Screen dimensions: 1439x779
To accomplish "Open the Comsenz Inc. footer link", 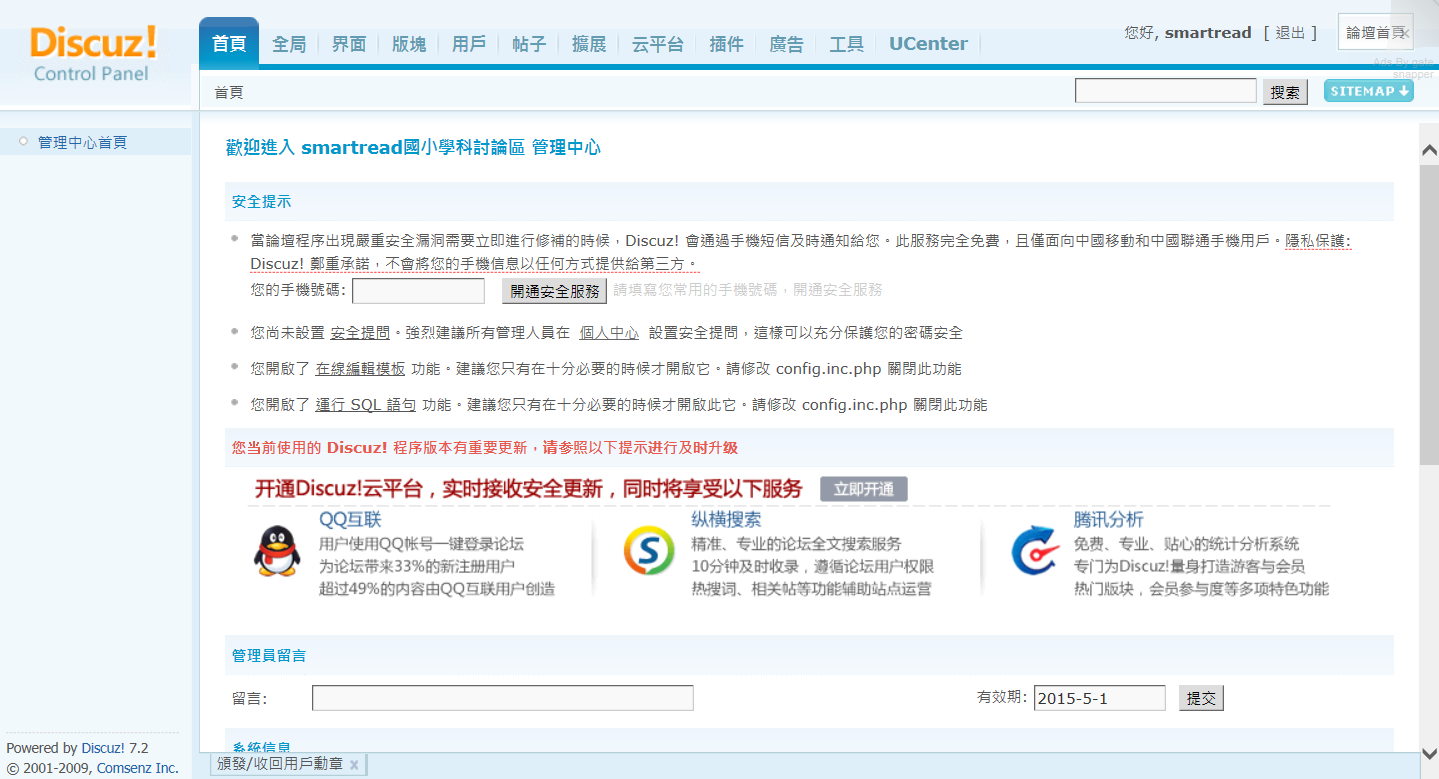I will 138,768.
